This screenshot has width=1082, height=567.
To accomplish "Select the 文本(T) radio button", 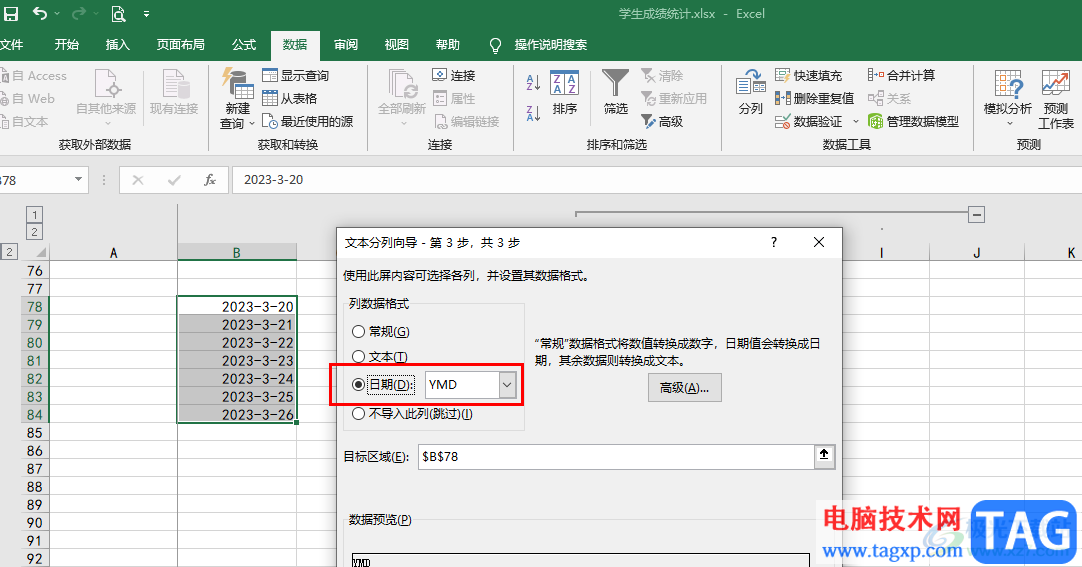I will 358,357.
